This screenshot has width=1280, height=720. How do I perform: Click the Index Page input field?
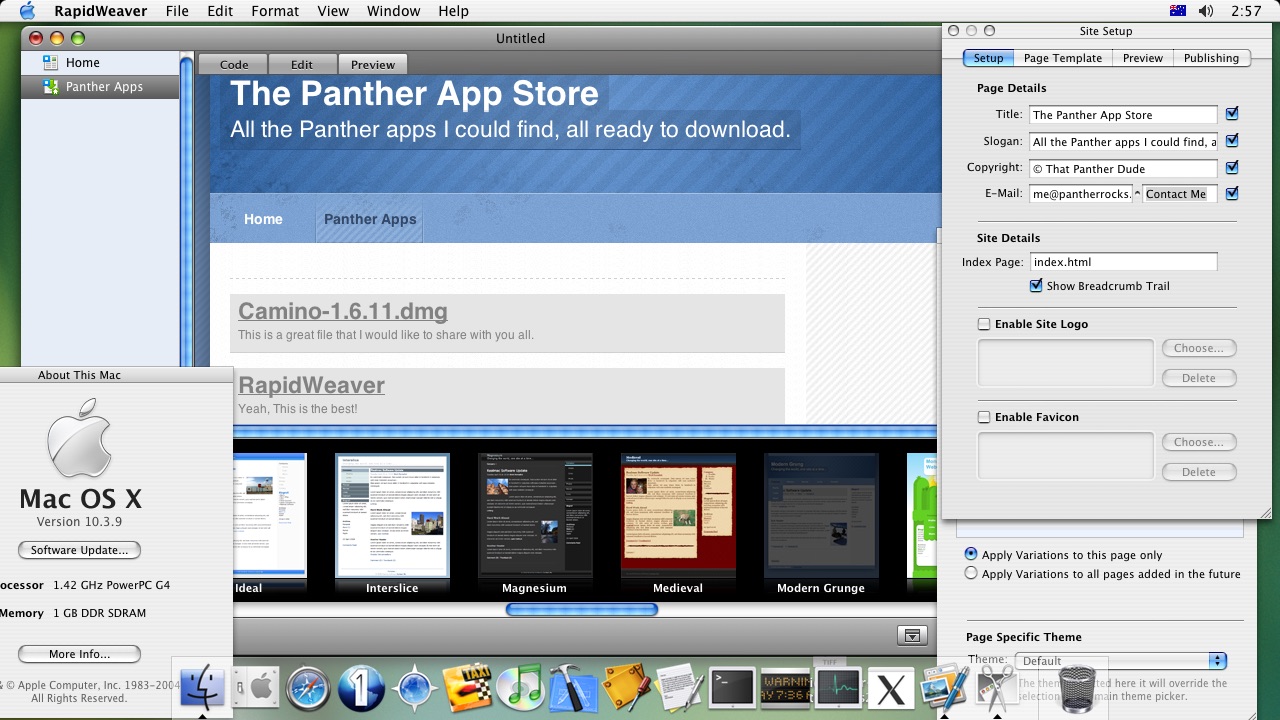point(1123,262)
